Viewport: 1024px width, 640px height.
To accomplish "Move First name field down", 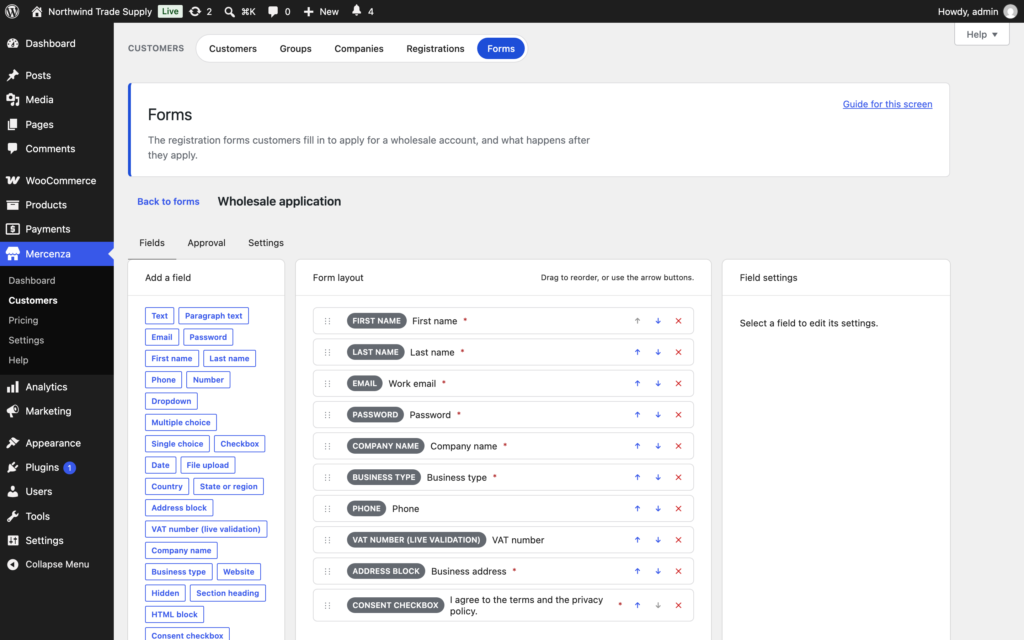I will [x=658, y=321].
